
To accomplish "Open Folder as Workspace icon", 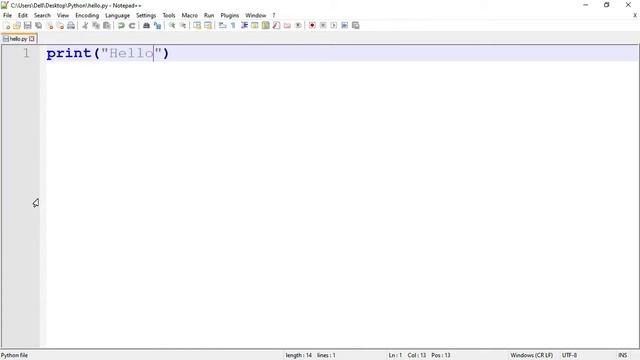I will [287, 25].
